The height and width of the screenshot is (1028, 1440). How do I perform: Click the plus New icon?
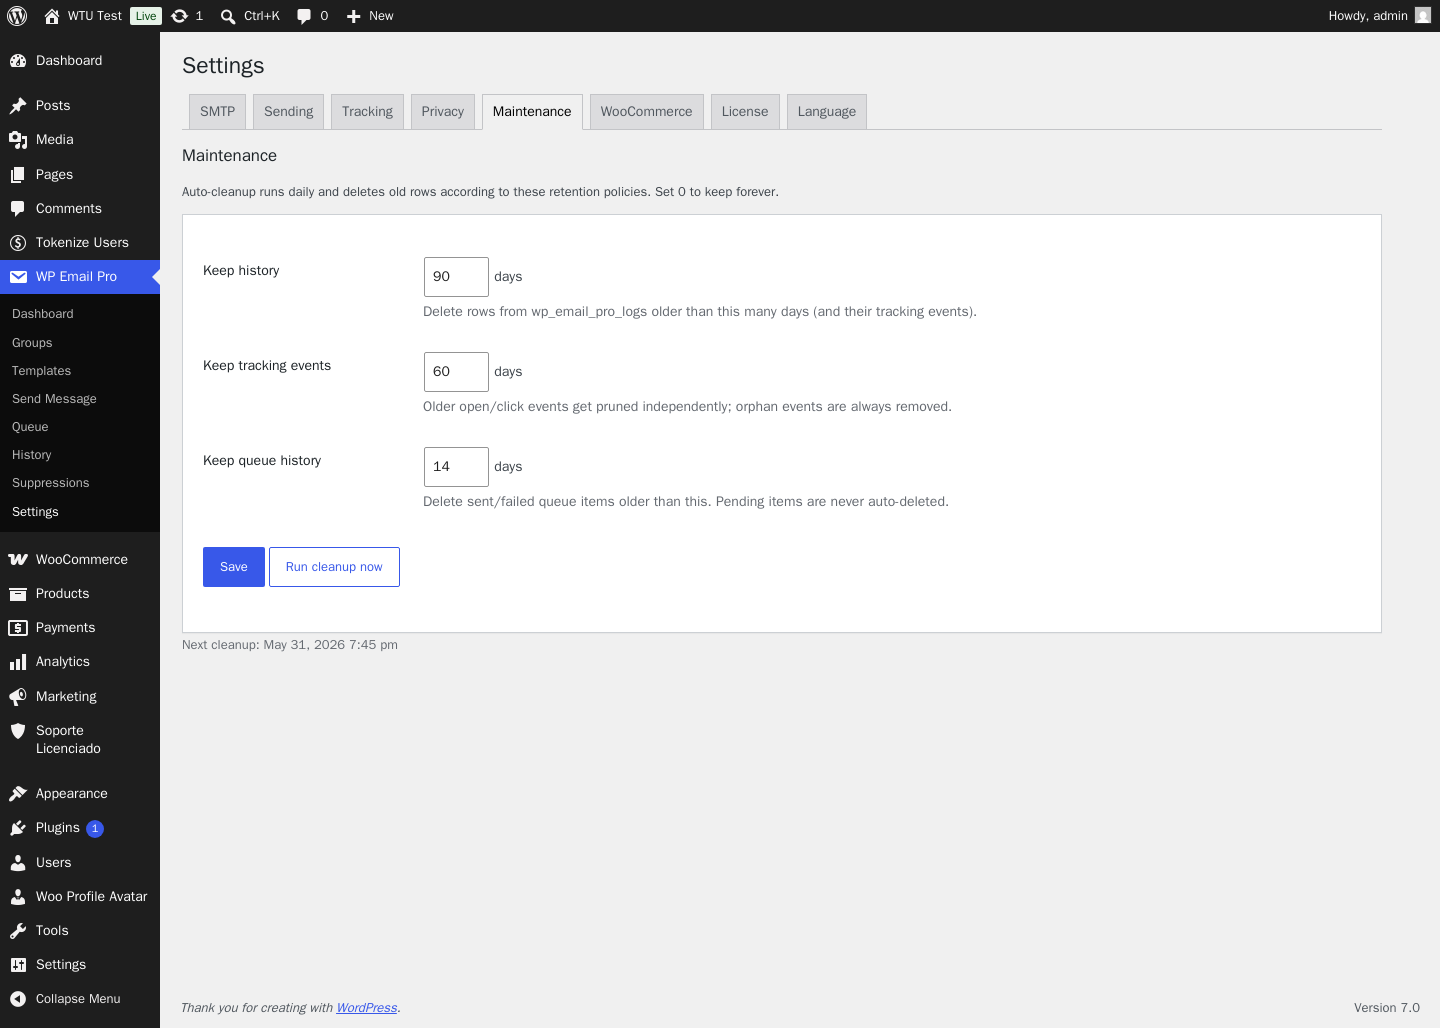pos(353,16)
